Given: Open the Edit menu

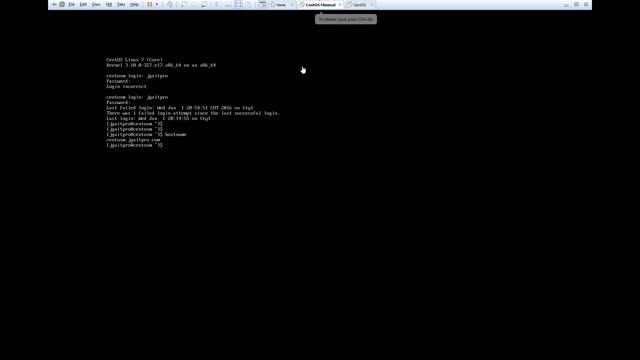Looking at the screenshot, I should [x=83, y=4].
